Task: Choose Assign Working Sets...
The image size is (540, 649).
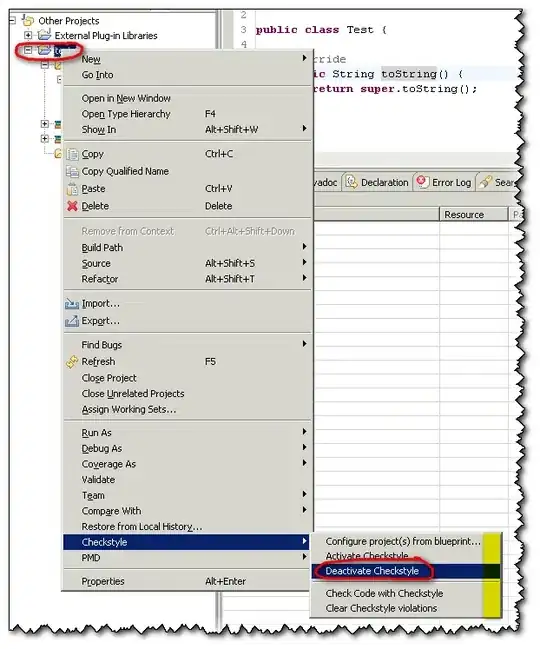Action: [x=187, y=409]
